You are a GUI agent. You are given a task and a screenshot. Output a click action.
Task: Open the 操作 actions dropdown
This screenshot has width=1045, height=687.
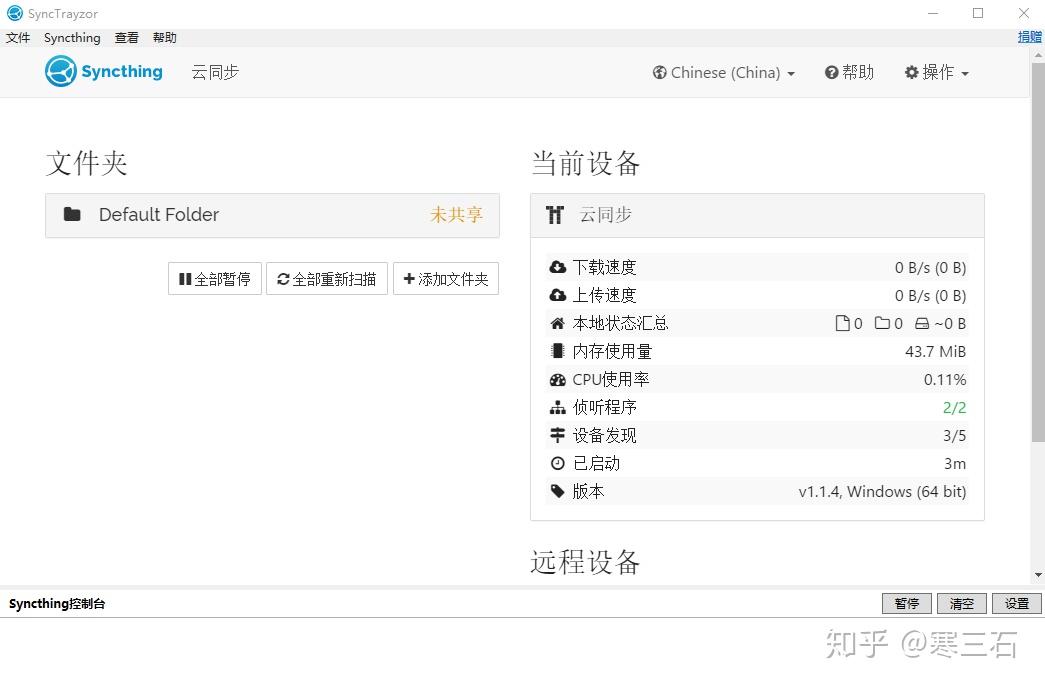click(935, 72)
